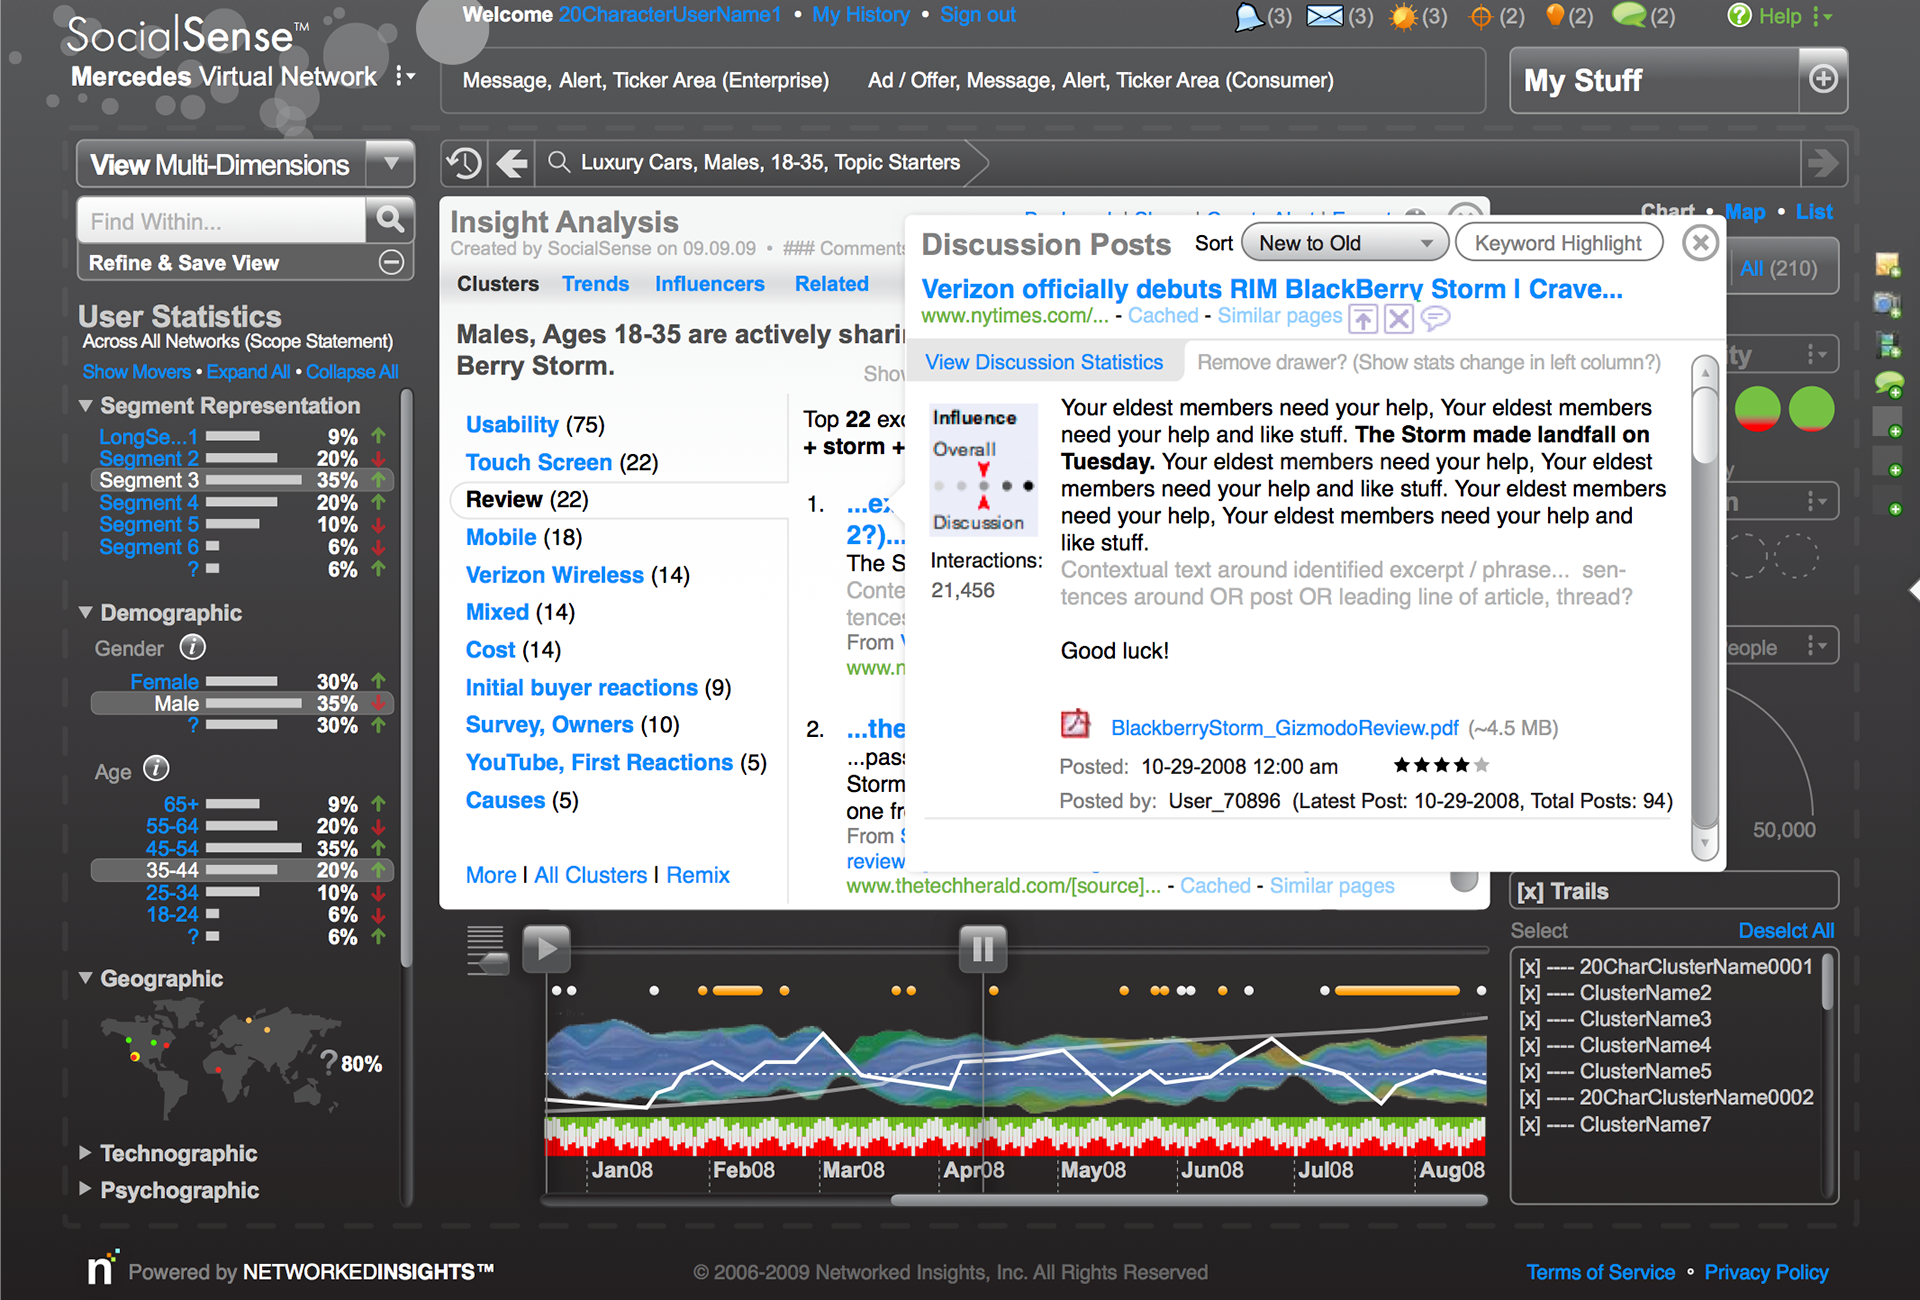Screen dimensions: 1920x1300
Task: Open the green chat bubble icon
Action: coord(1629,15)
